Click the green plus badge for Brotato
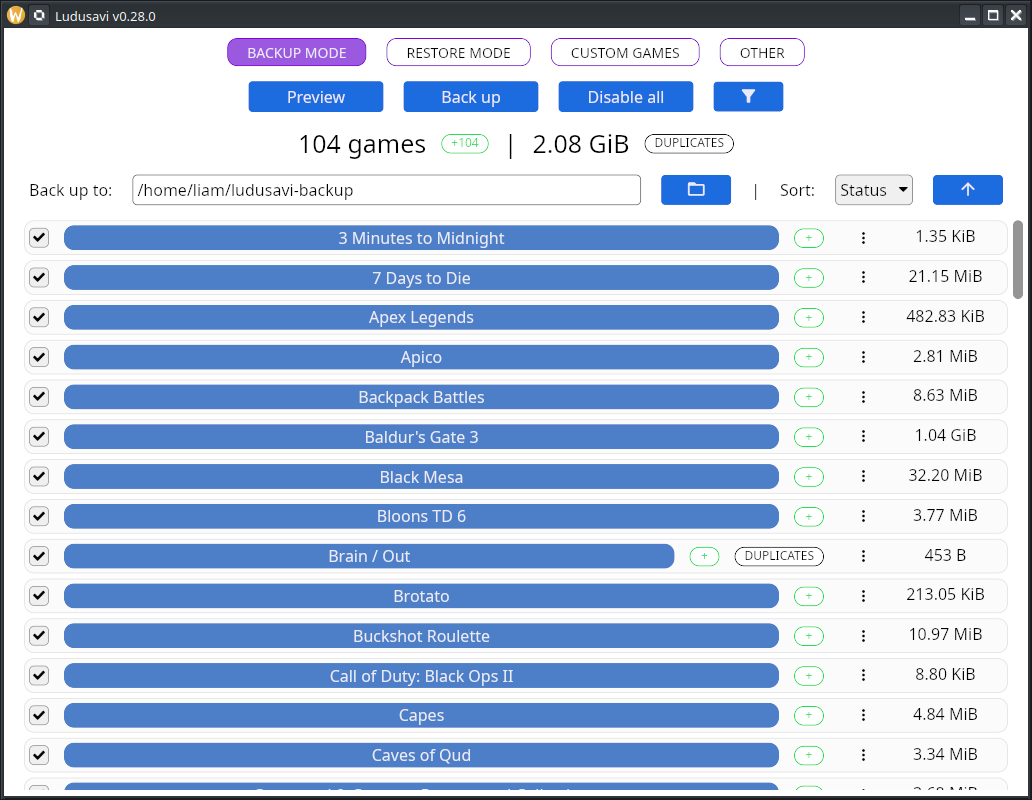1032x800 pixels. click(809, 596)
